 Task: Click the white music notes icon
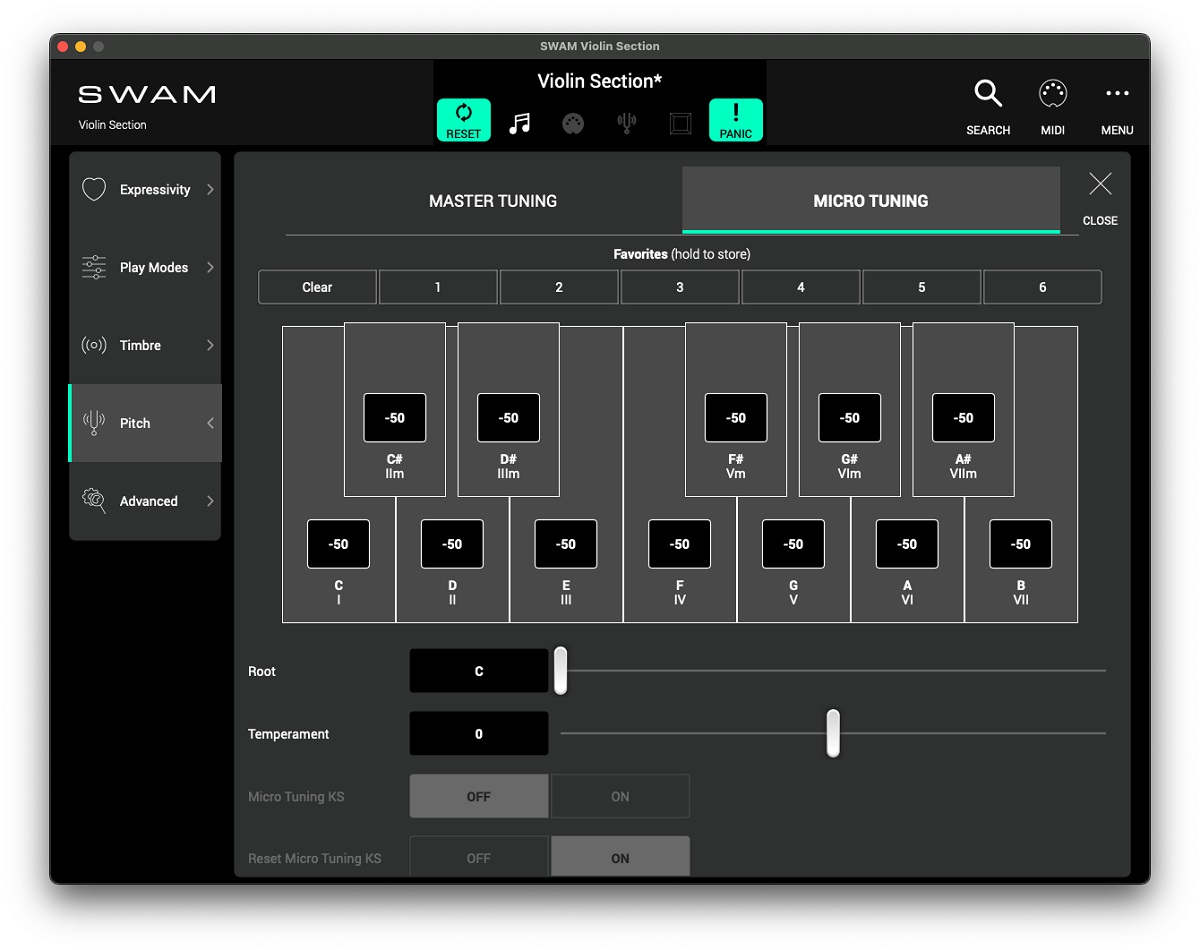518,123
